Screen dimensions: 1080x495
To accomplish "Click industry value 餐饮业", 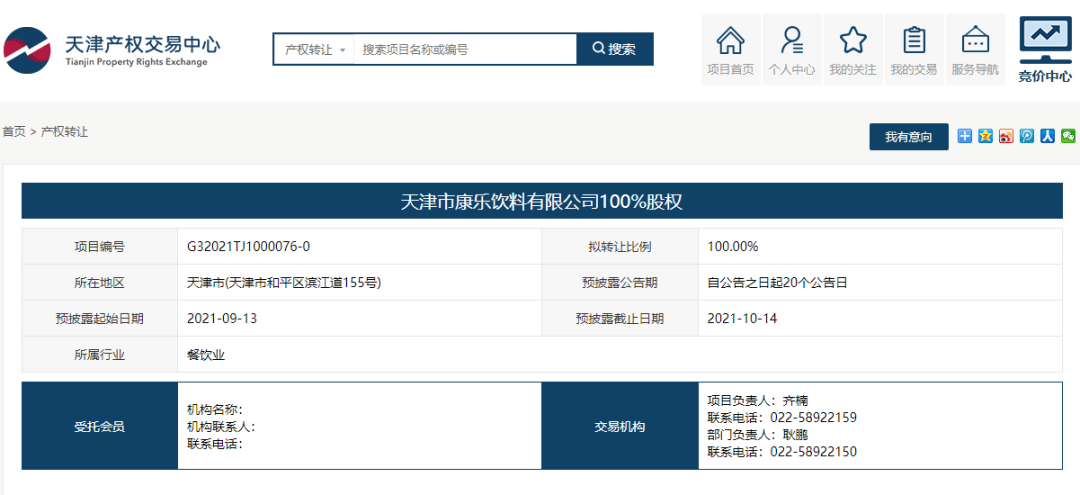I will 207,355.
